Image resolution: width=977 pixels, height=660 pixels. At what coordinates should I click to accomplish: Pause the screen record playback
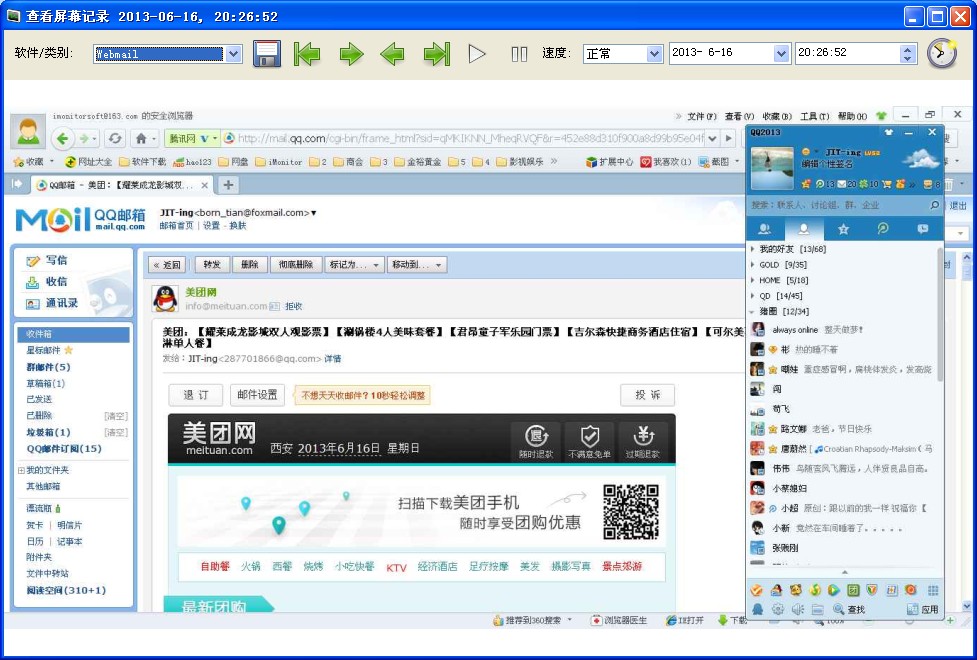[x=519, y=54]
